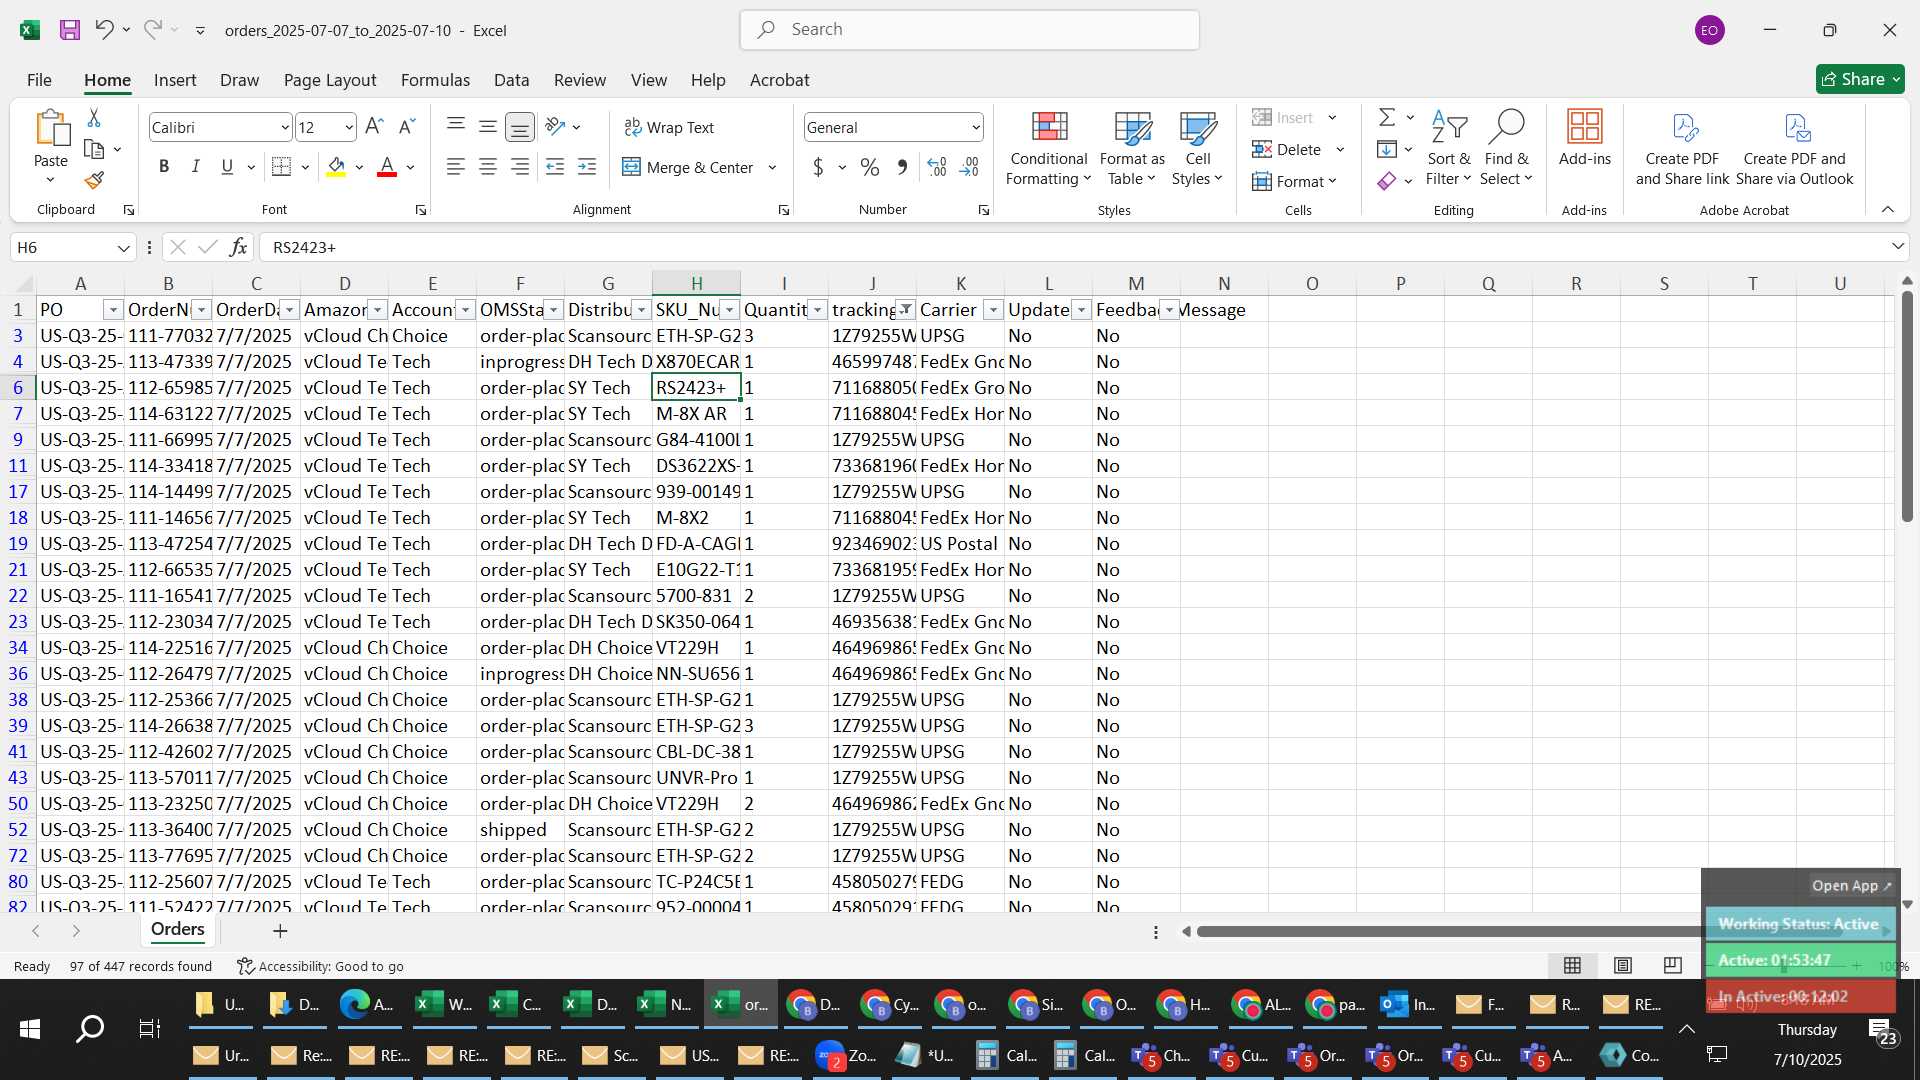Image resolution: width=1920 pixels, height=1080 pixels.
Task: Open Conditional Formatting menu
Action: pyautogui.click(x=1048, y=148)
